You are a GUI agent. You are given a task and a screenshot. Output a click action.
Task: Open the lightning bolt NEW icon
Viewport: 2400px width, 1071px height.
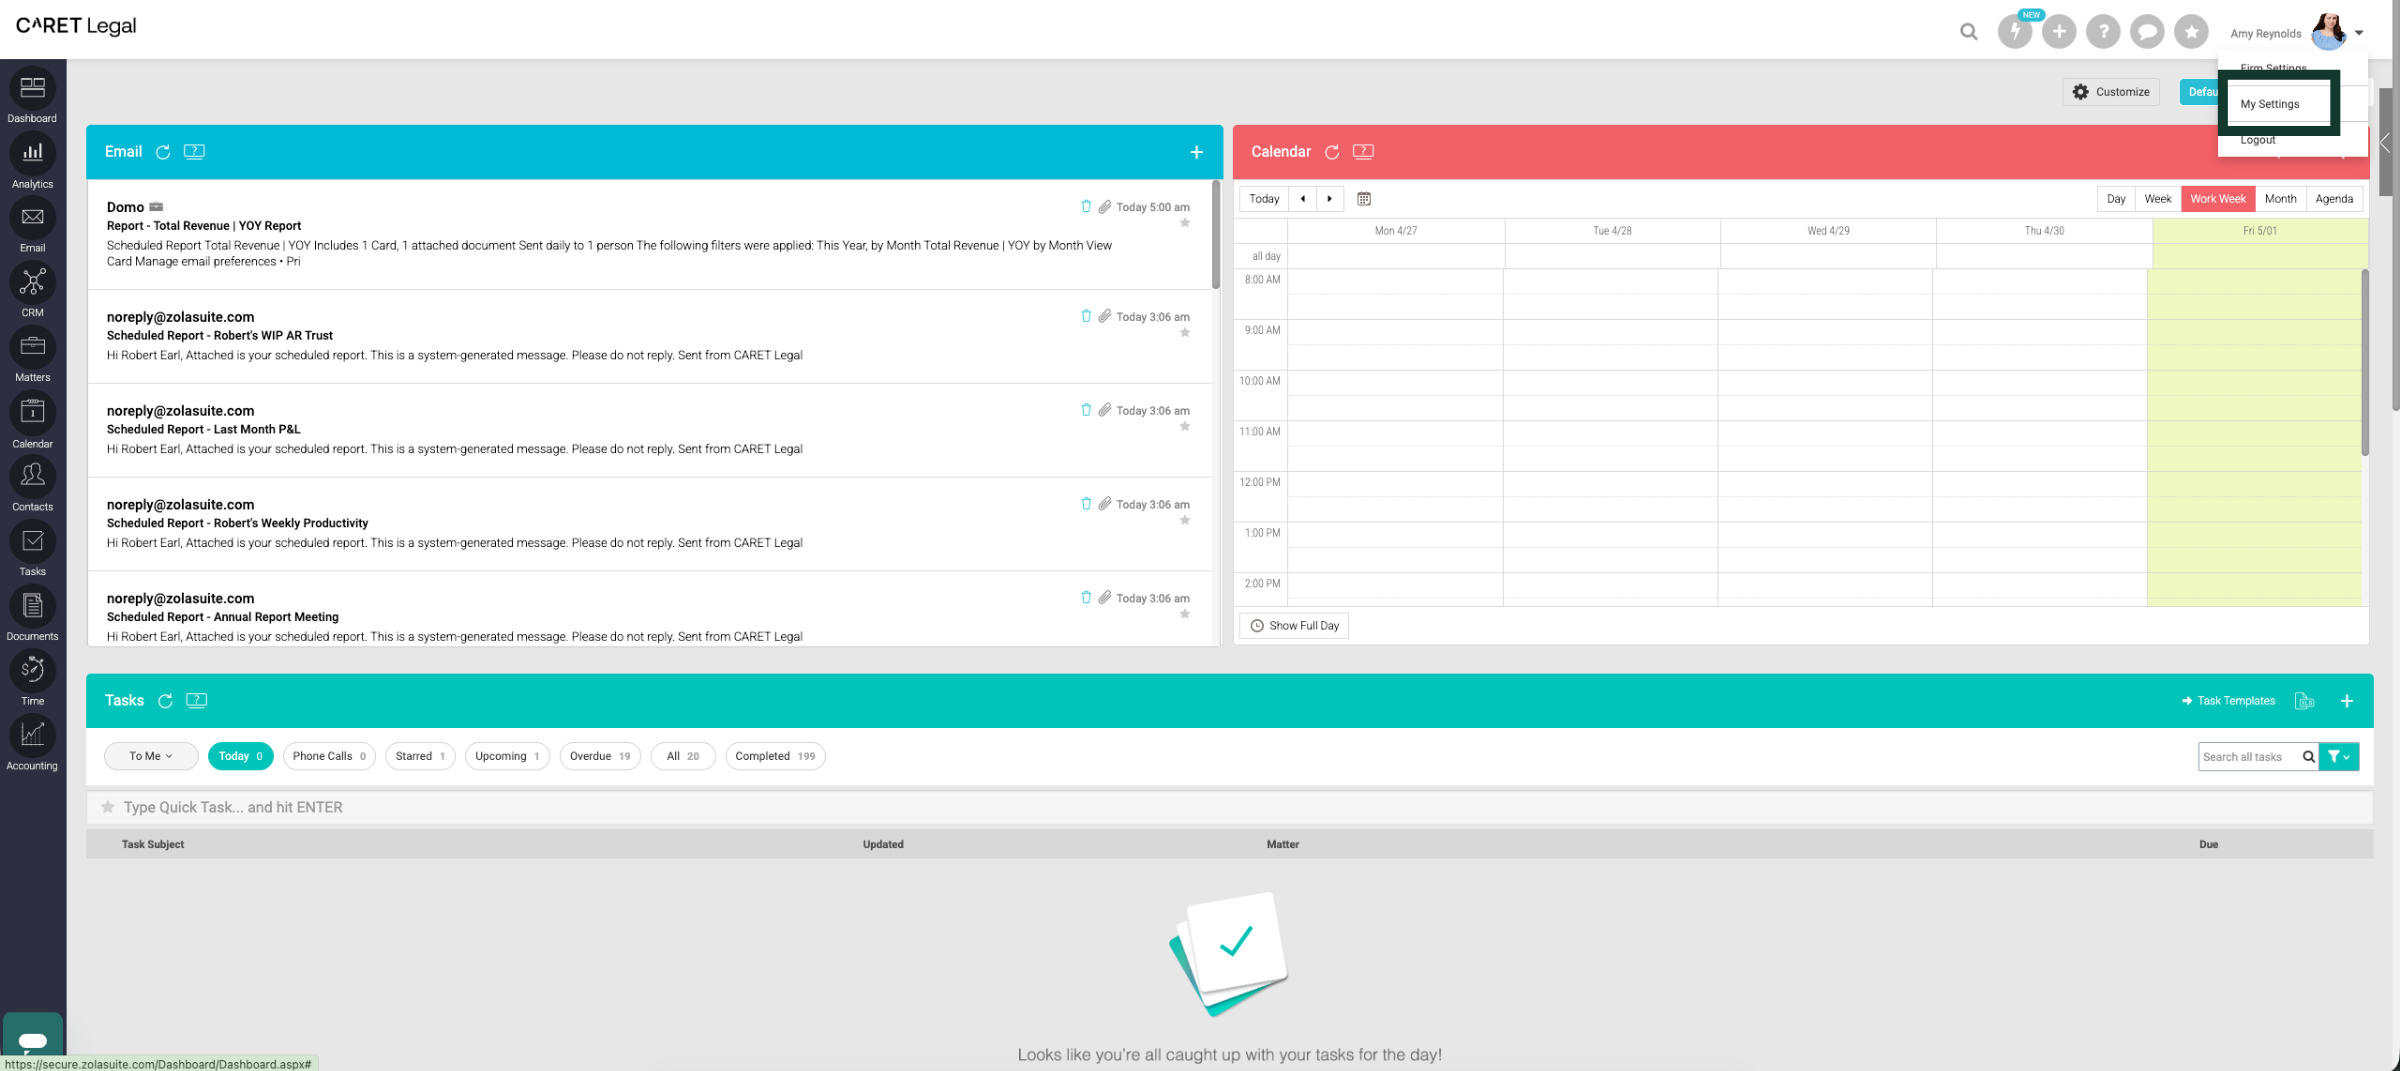[2015, 32]
